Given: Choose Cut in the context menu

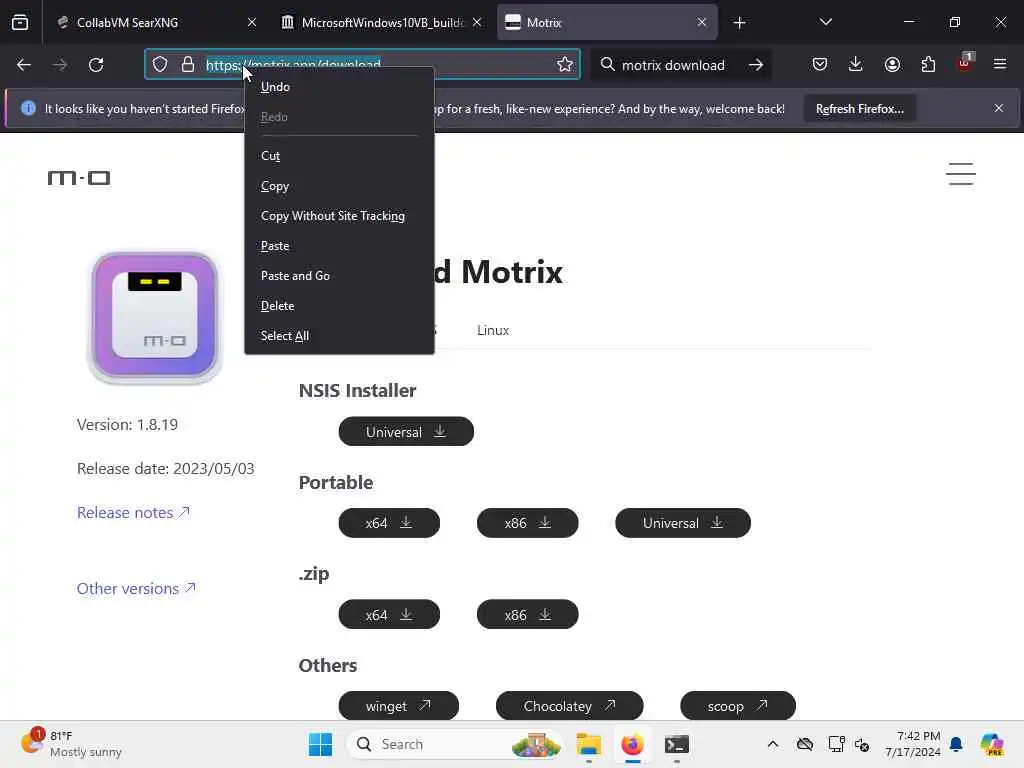Looking at the screenshot, I should tap(339, 156).
